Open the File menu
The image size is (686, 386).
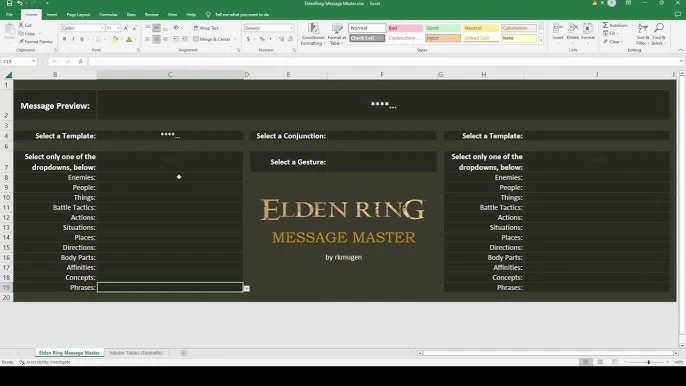point(9,14)
